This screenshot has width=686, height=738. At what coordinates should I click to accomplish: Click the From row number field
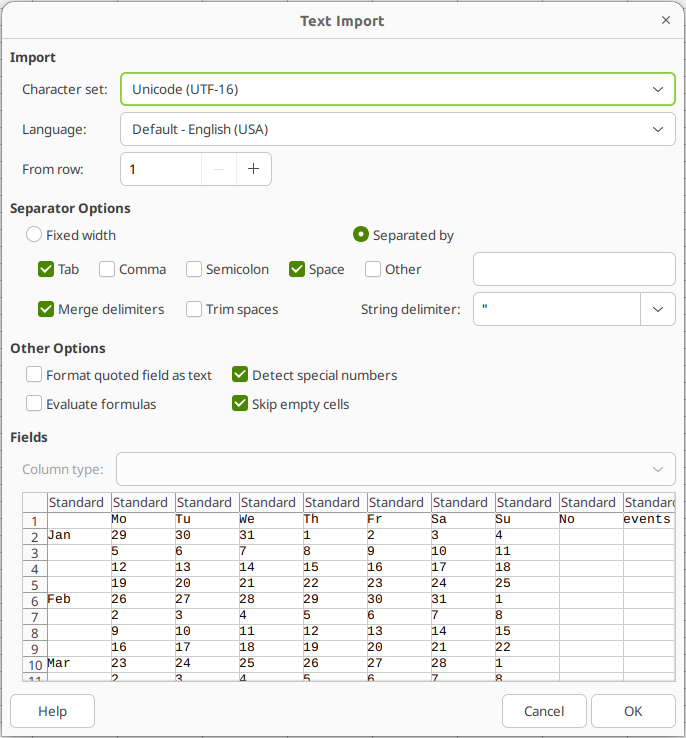(161, 169)
